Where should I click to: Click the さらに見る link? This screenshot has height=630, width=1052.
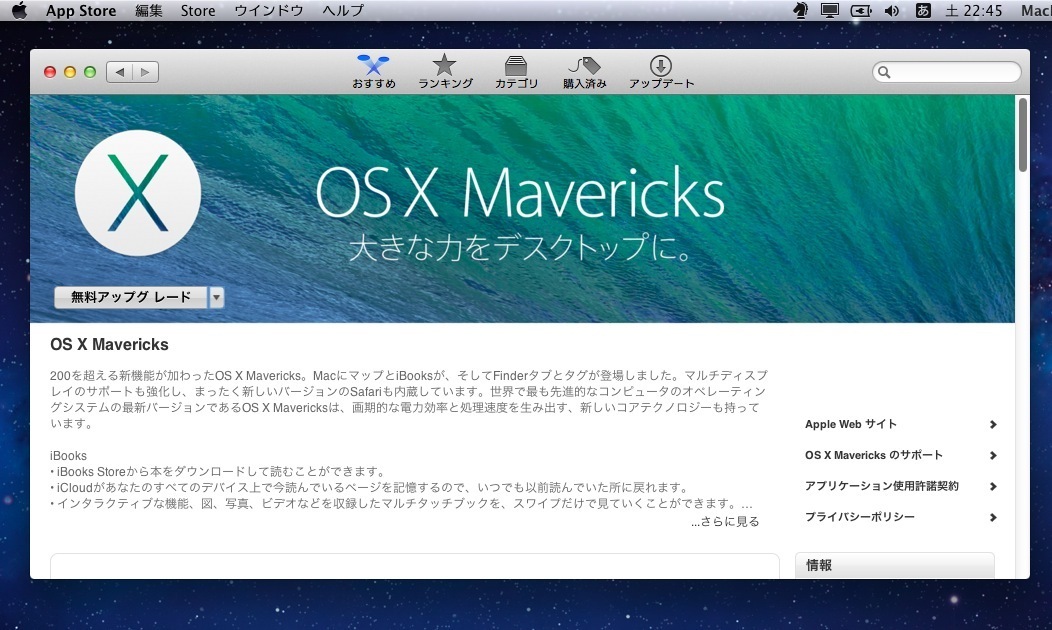(725, 521)
